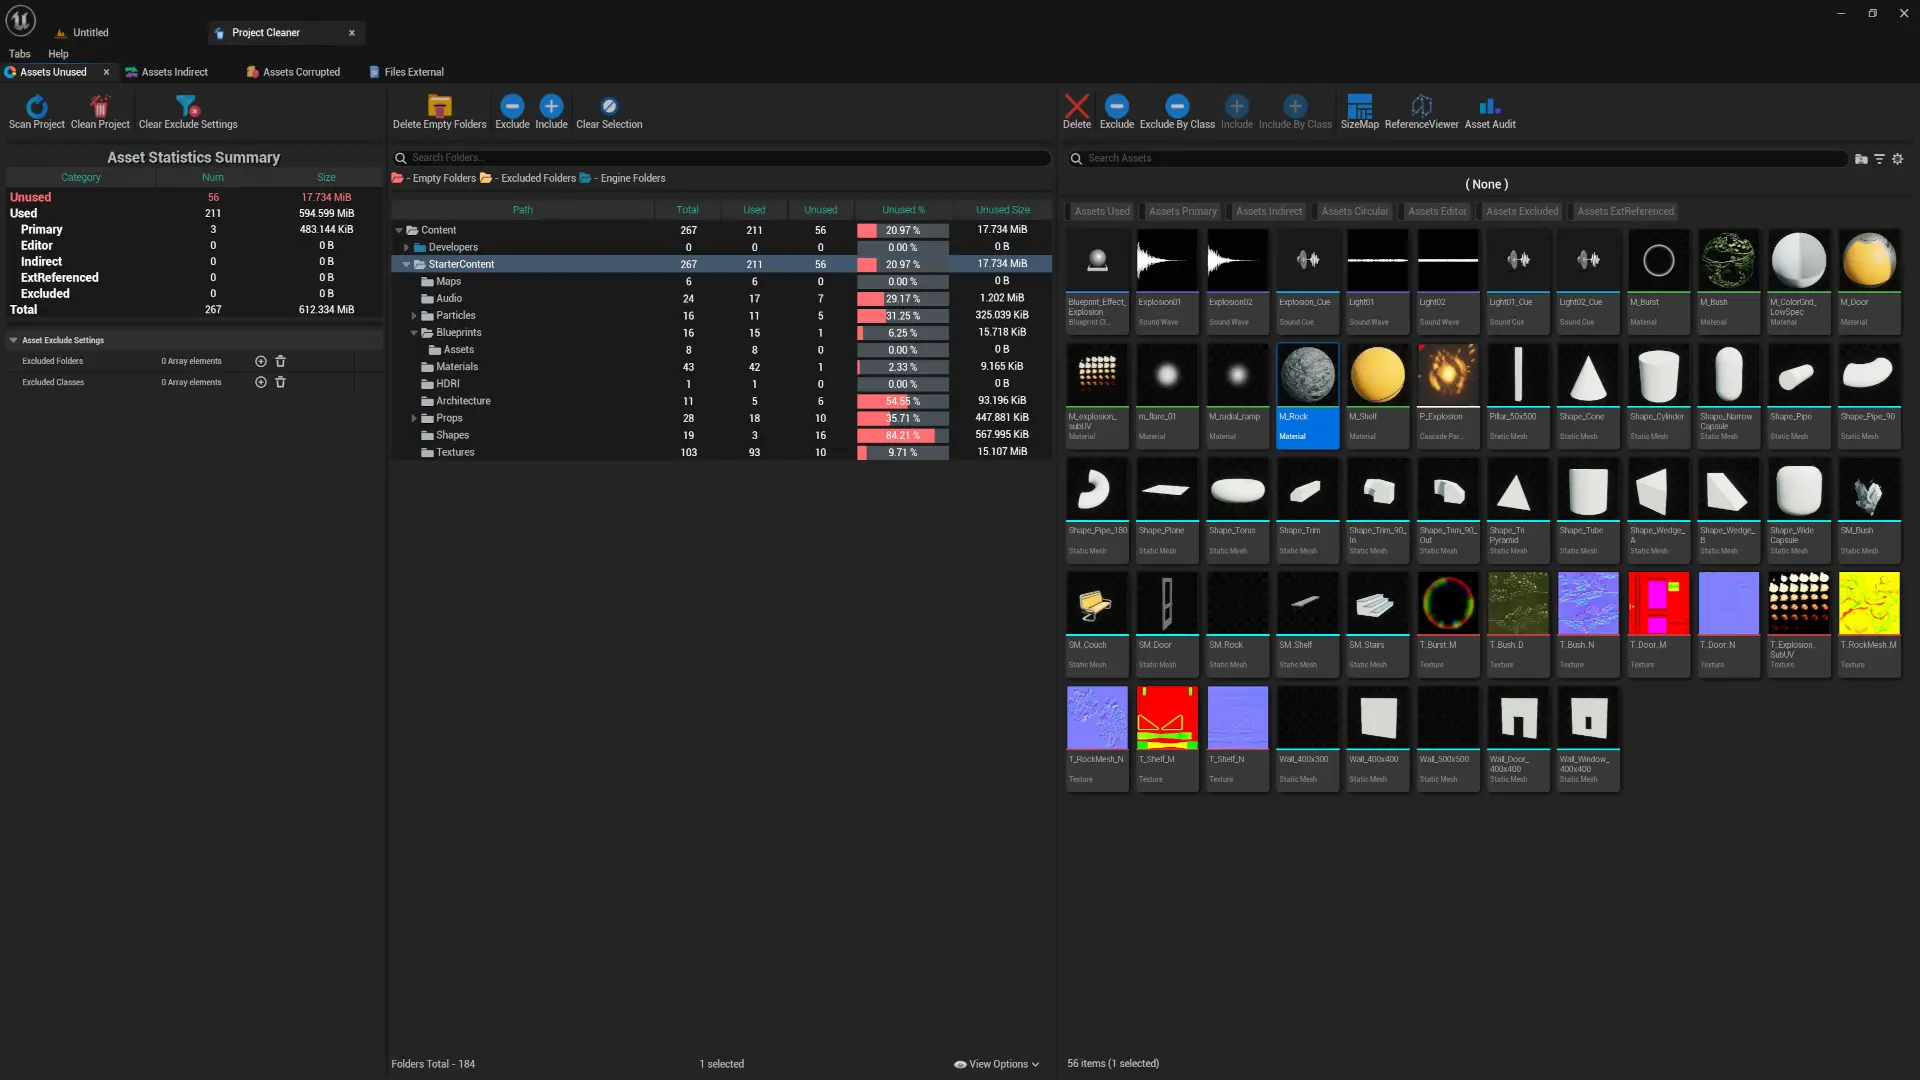The width and height of the screenshot is (1920, 1080).
Task: Open the Help menu
Action: (58, 54)
